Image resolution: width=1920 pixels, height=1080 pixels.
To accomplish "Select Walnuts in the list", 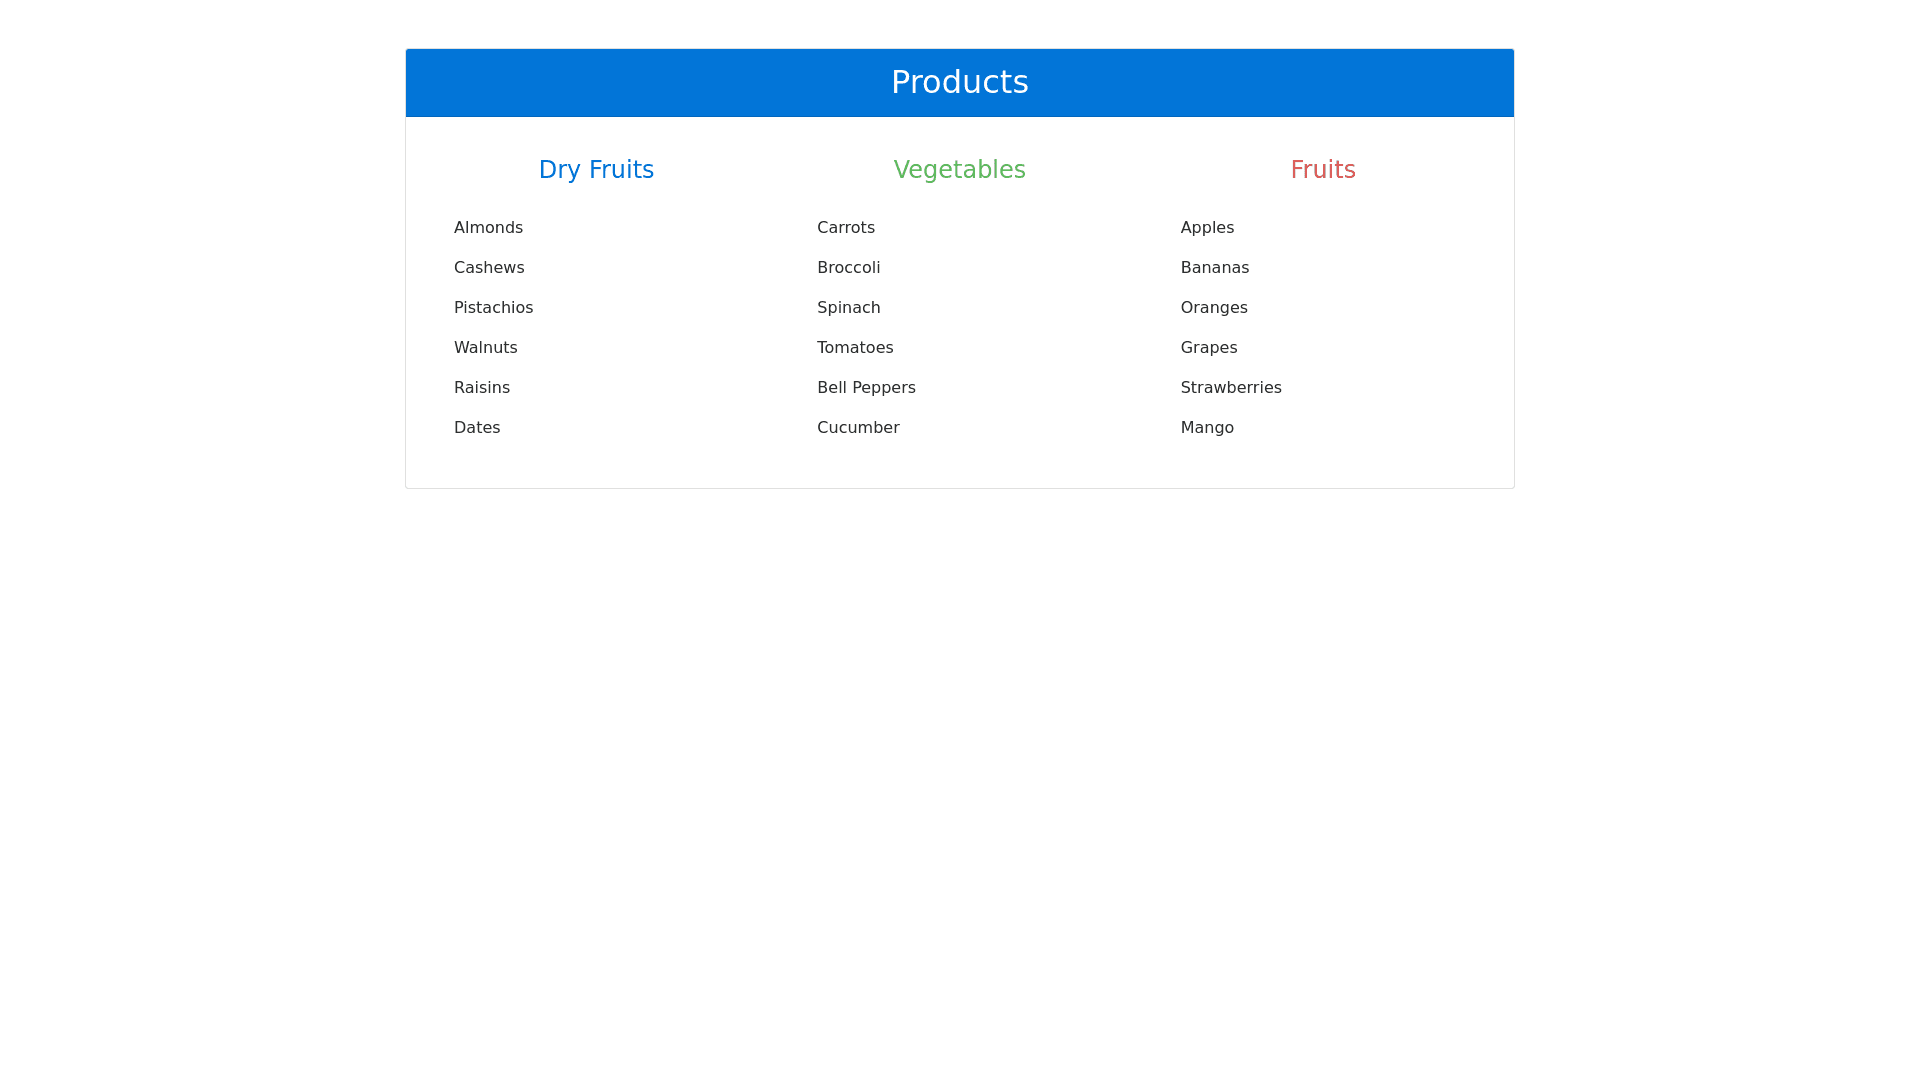I will click(x=485, y=348).
